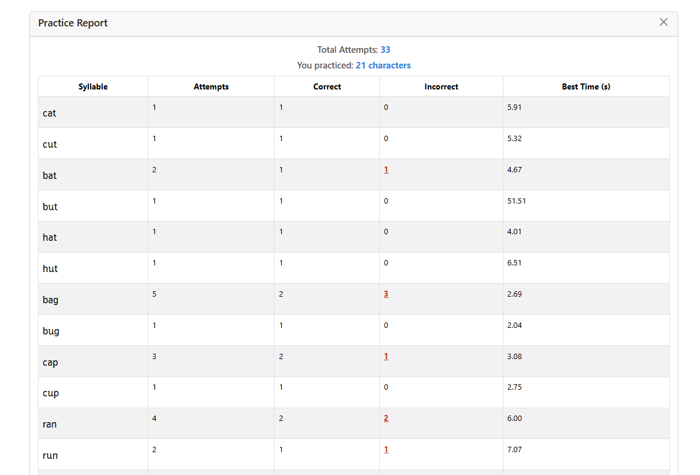Click best time 2.04 for bug
Image resolution: width=700 pixels, height=475 pixels.
click(x=514, y=325)
